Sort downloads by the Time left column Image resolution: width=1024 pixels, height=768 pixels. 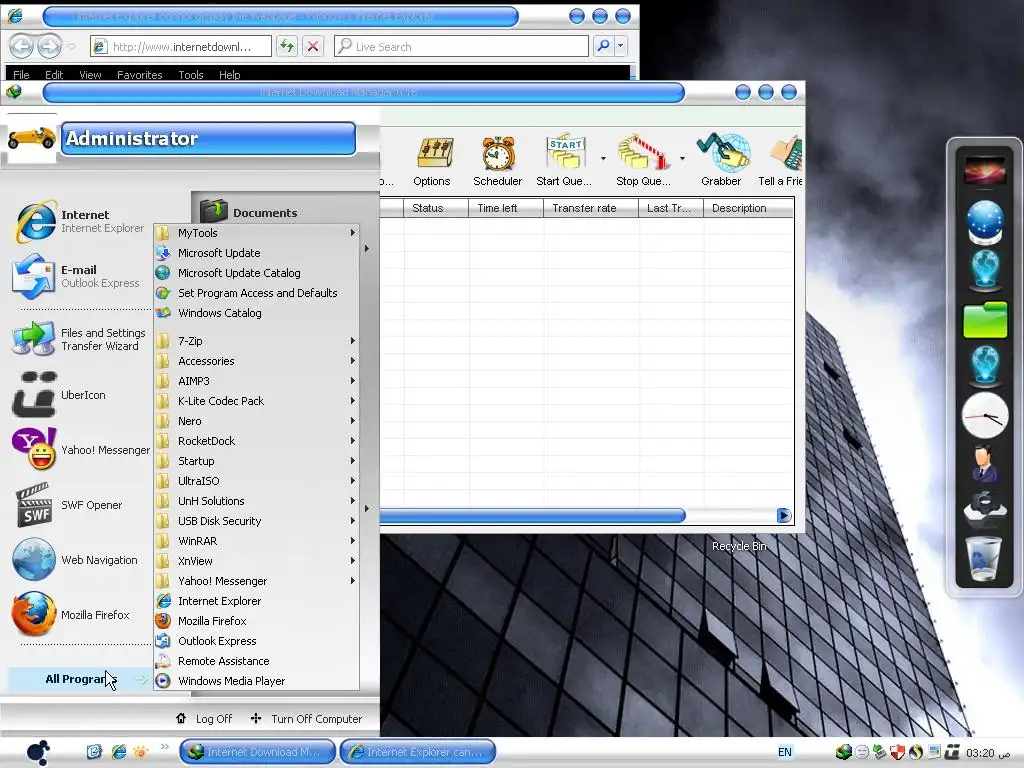(505, 208)
